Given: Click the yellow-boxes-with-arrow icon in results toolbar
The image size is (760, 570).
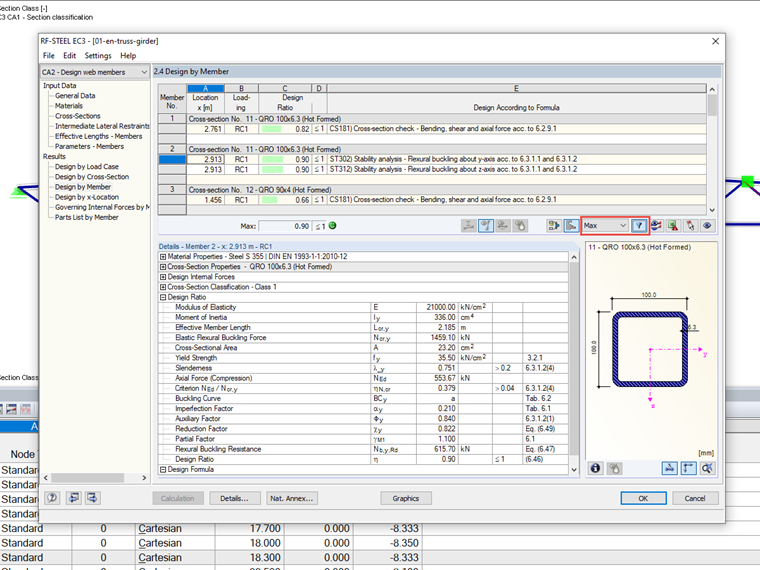Looking at the screenshot, I should point(554,225).
